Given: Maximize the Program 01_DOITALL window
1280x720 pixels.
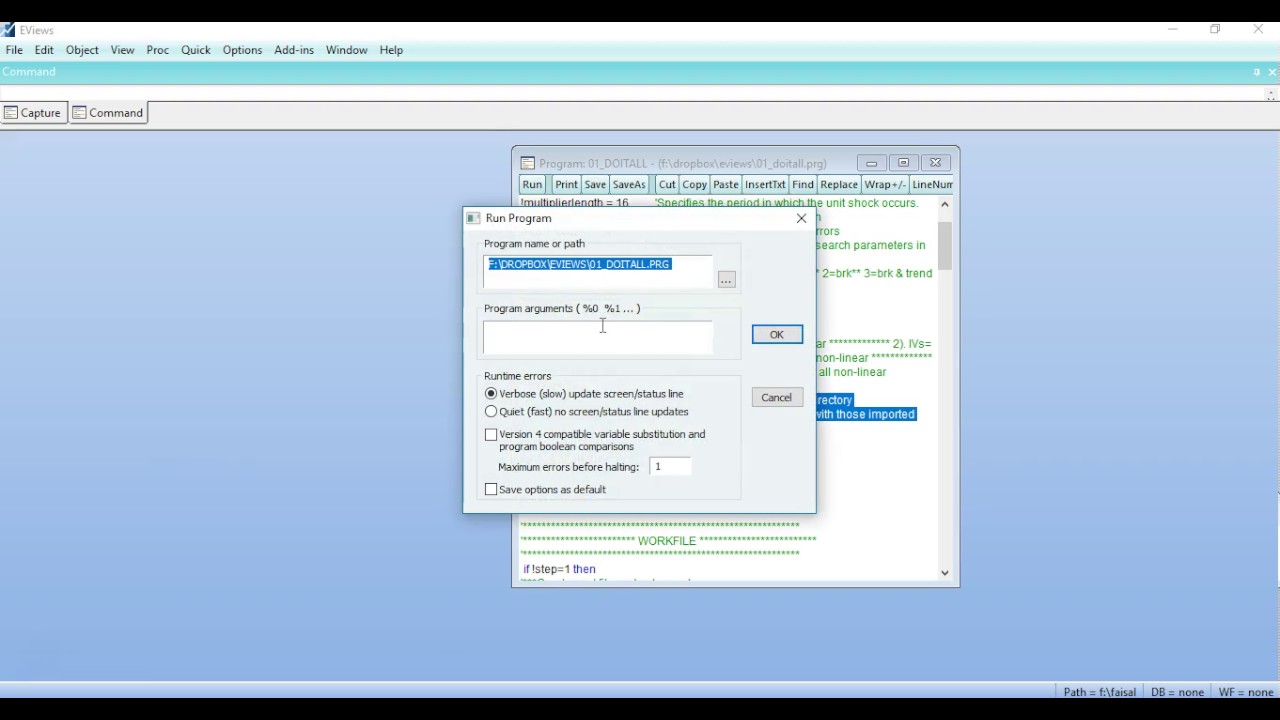Looking at the screenshot, I should pyautogui.click(x=905, y=163).
